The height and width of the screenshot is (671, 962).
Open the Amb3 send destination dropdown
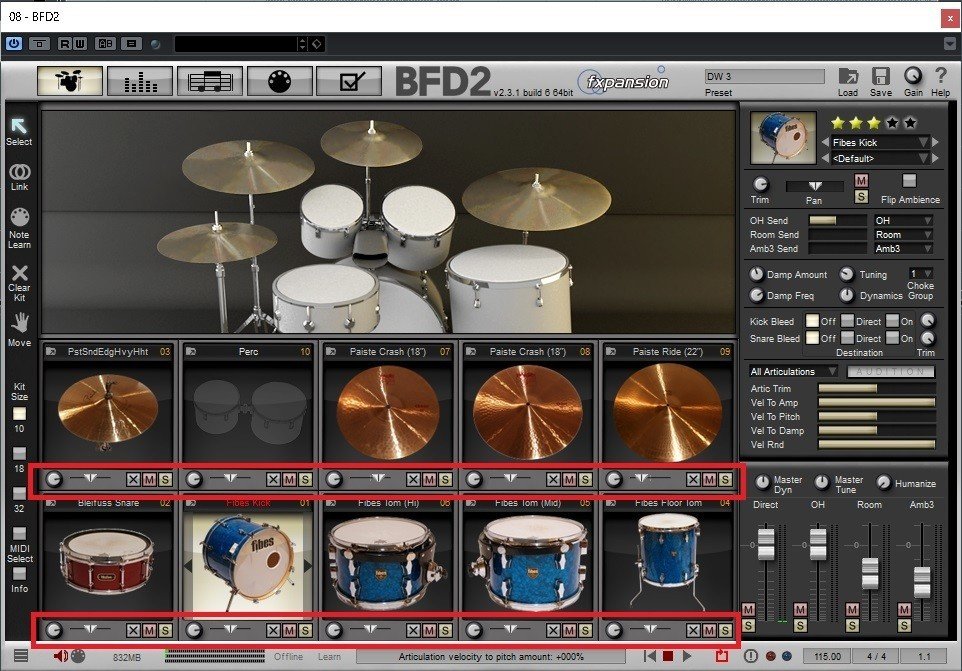pyautogui.click(x=903, y=248)
